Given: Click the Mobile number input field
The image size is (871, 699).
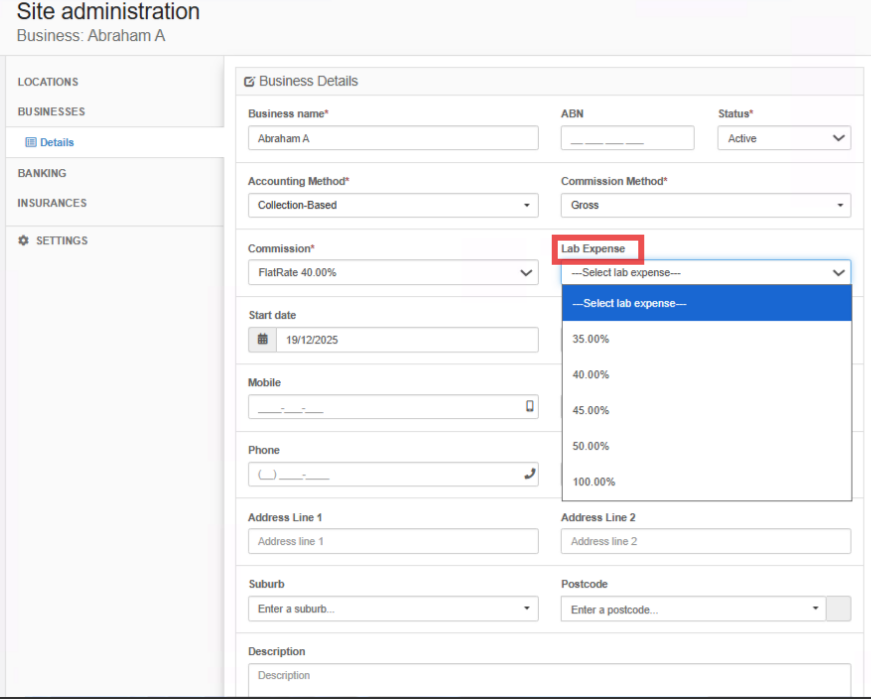Looking at the screenshot, I should tap(393, 407).
